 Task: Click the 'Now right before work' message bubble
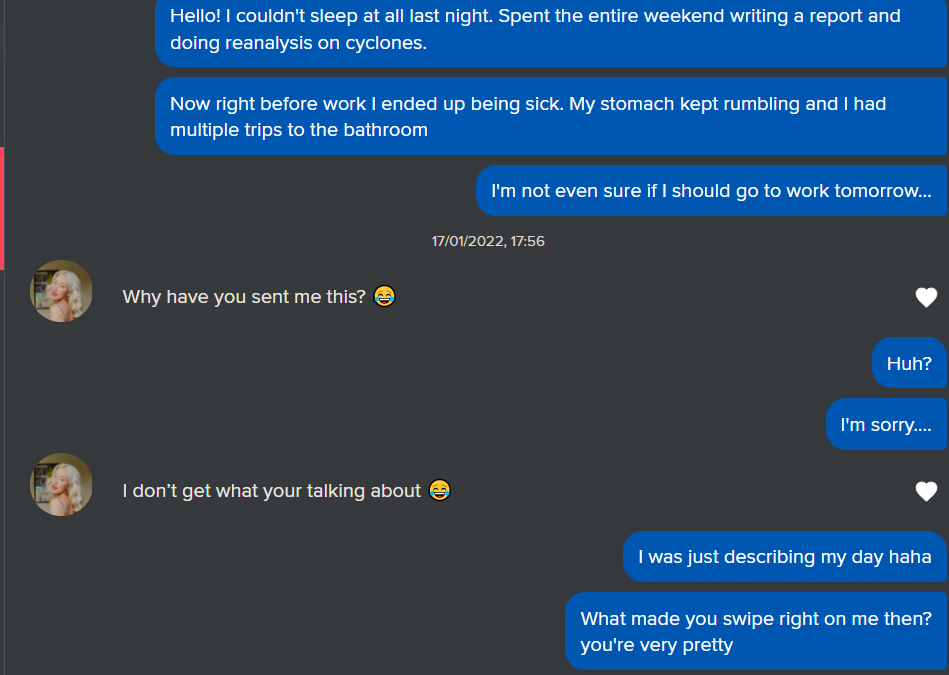coord(551,117)
